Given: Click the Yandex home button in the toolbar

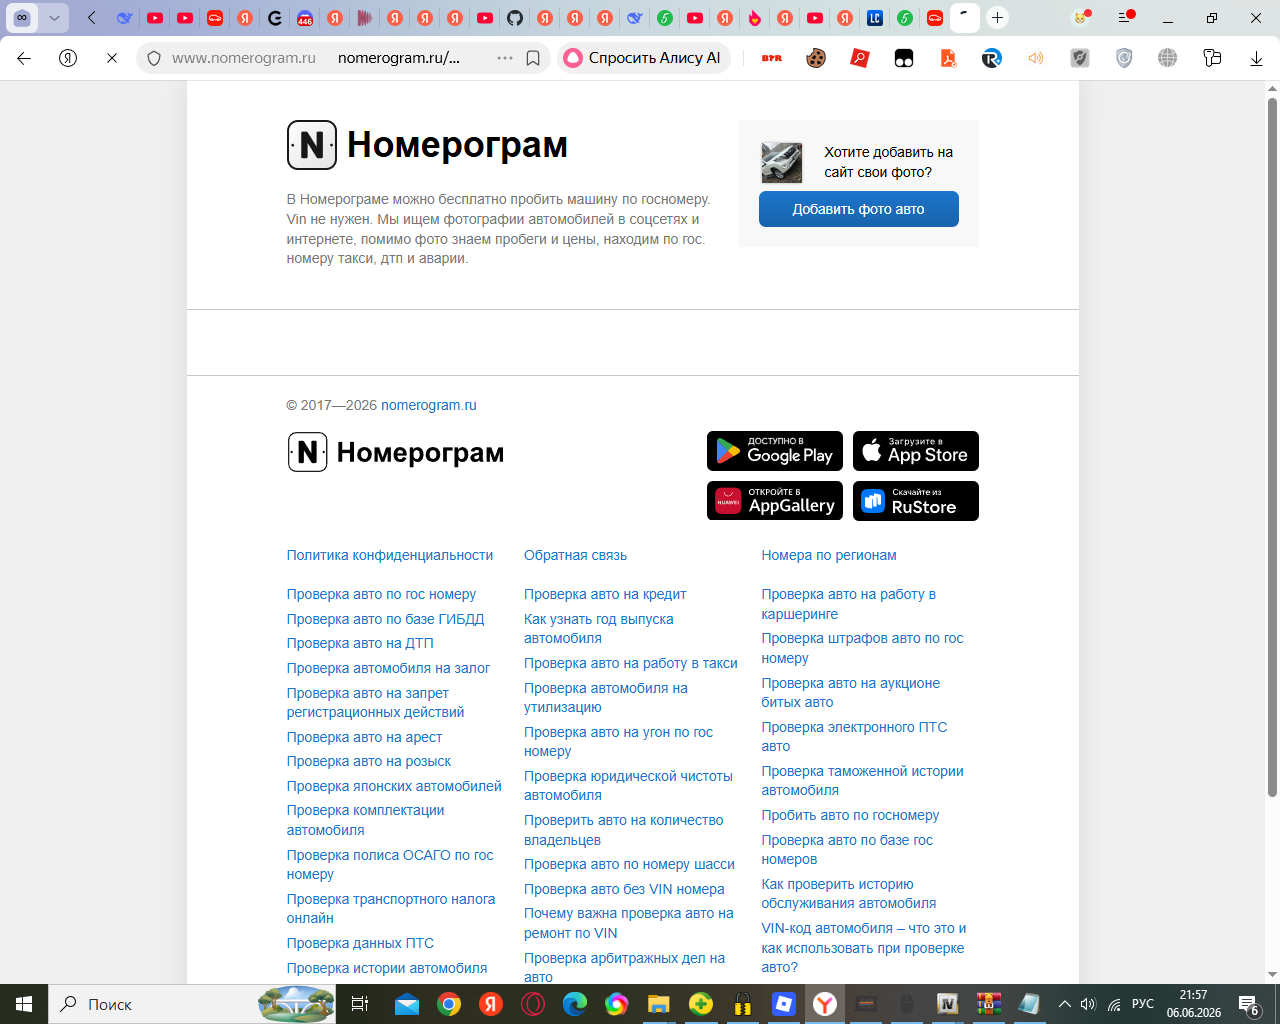Looking at the screenshot, I should (x=68, y=58).
